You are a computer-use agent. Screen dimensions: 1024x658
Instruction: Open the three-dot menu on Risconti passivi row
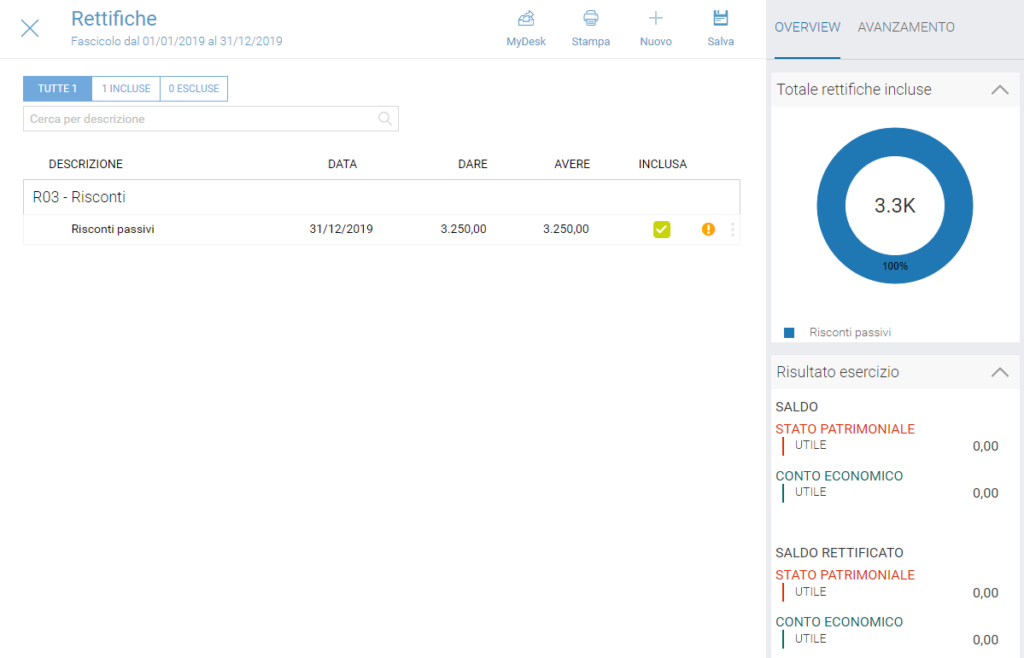click(x=733, y=229)
